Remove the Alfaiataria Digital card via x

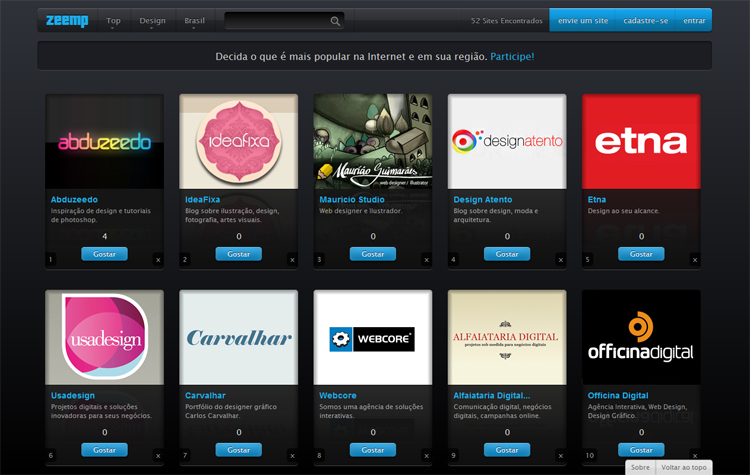(561, 456)
